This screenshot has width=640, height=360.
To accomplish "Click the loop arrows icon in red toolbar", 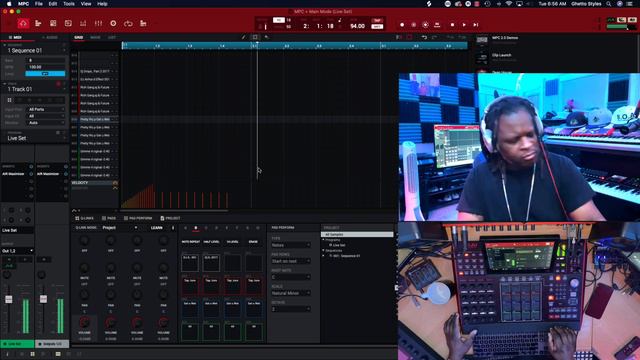I will click(x=128, y=24).
